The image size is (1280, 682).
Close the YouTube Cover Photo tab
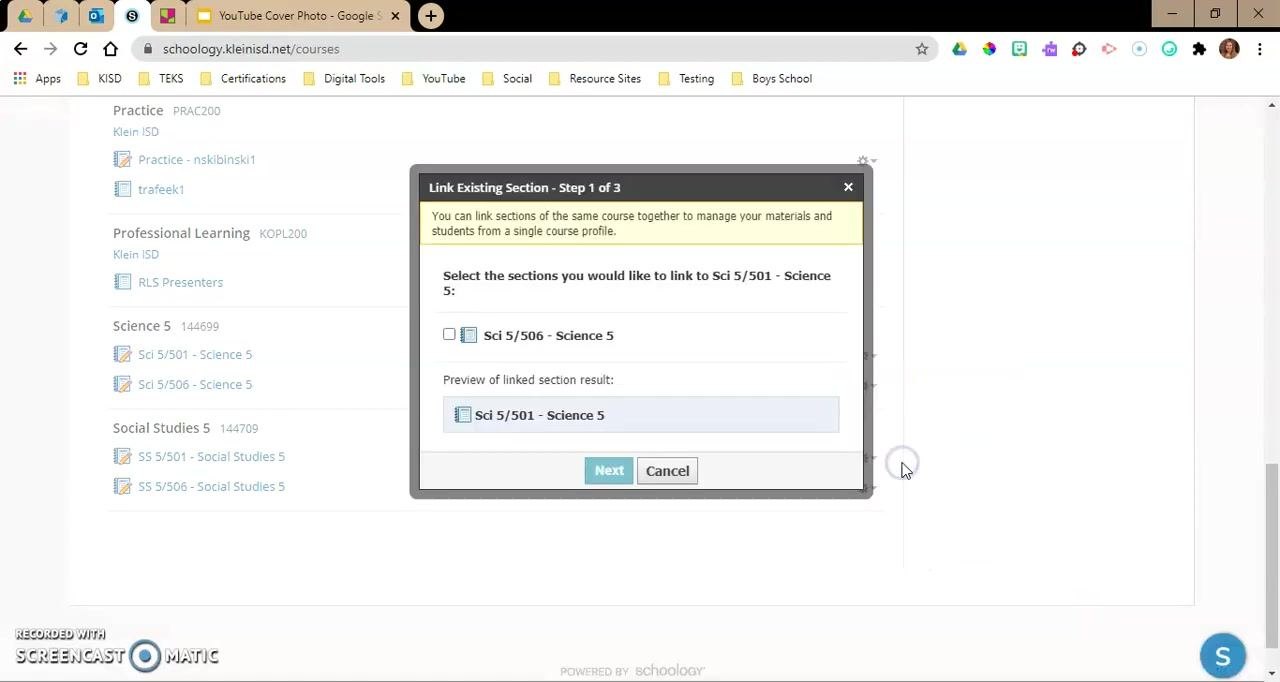395,16
